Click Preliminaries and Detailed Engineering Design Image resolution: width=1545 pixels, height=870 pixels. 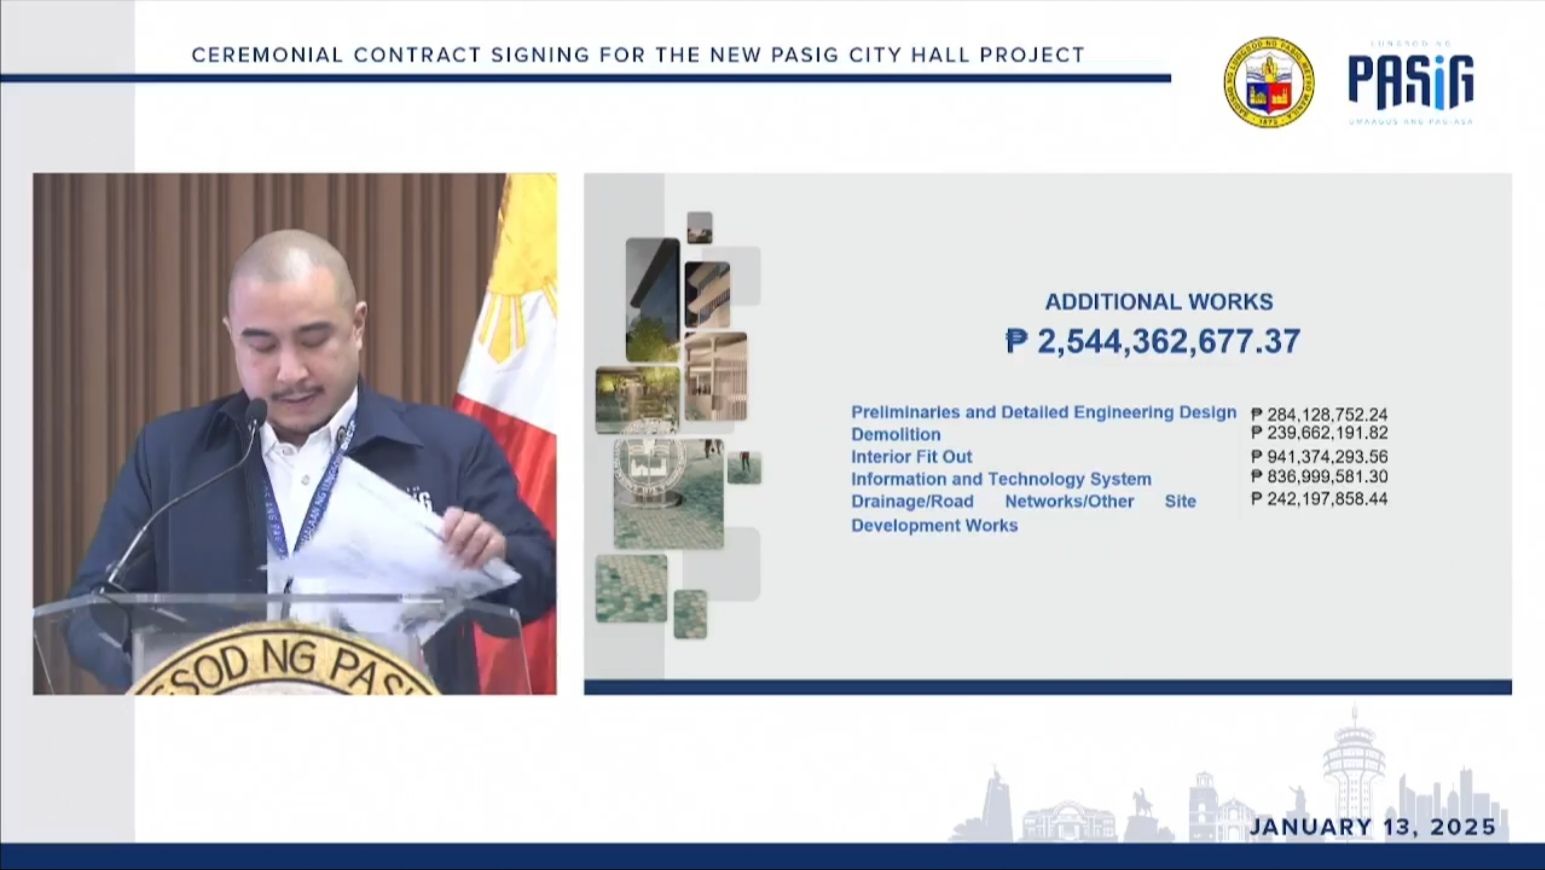click(1043, 412)
